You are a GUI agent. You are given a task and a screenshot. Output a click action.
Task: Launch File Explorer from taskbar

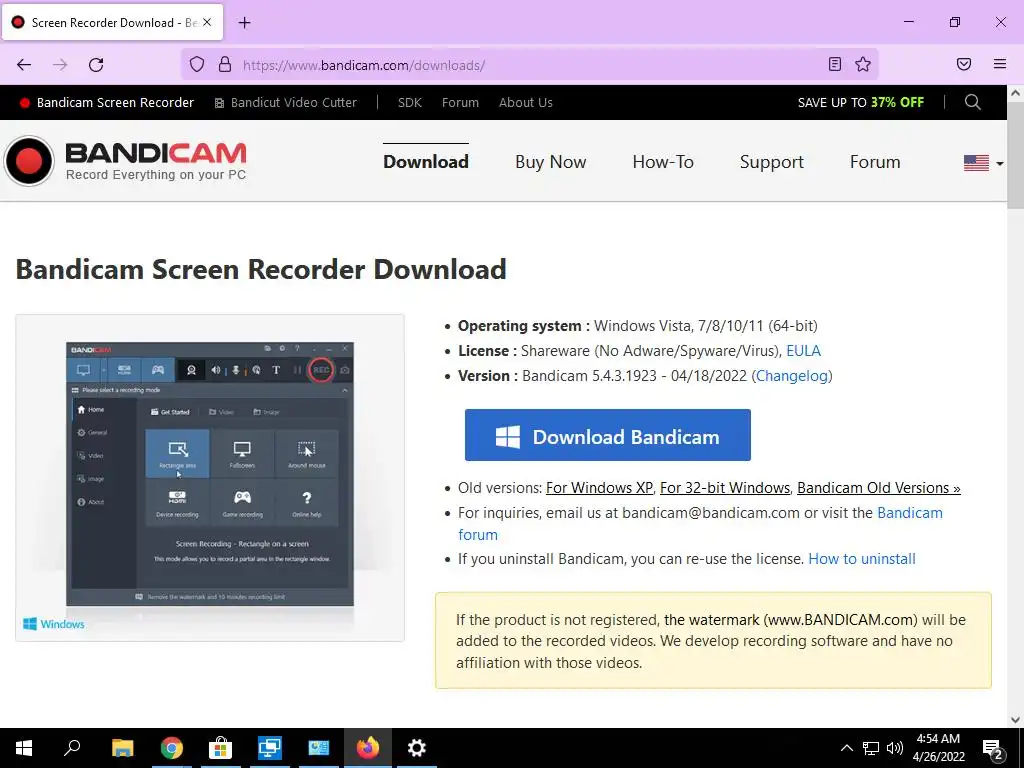(x=122, y=748)
